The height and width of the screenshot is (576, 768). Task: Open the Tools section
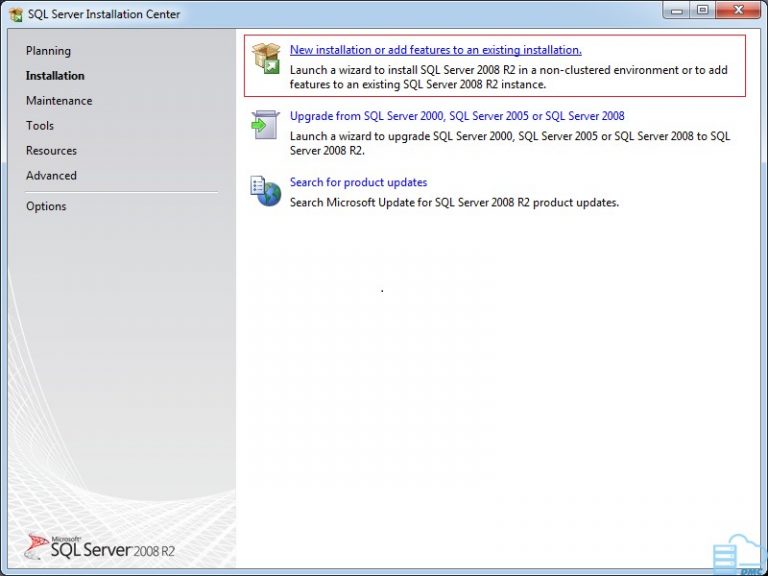(40, 125)
